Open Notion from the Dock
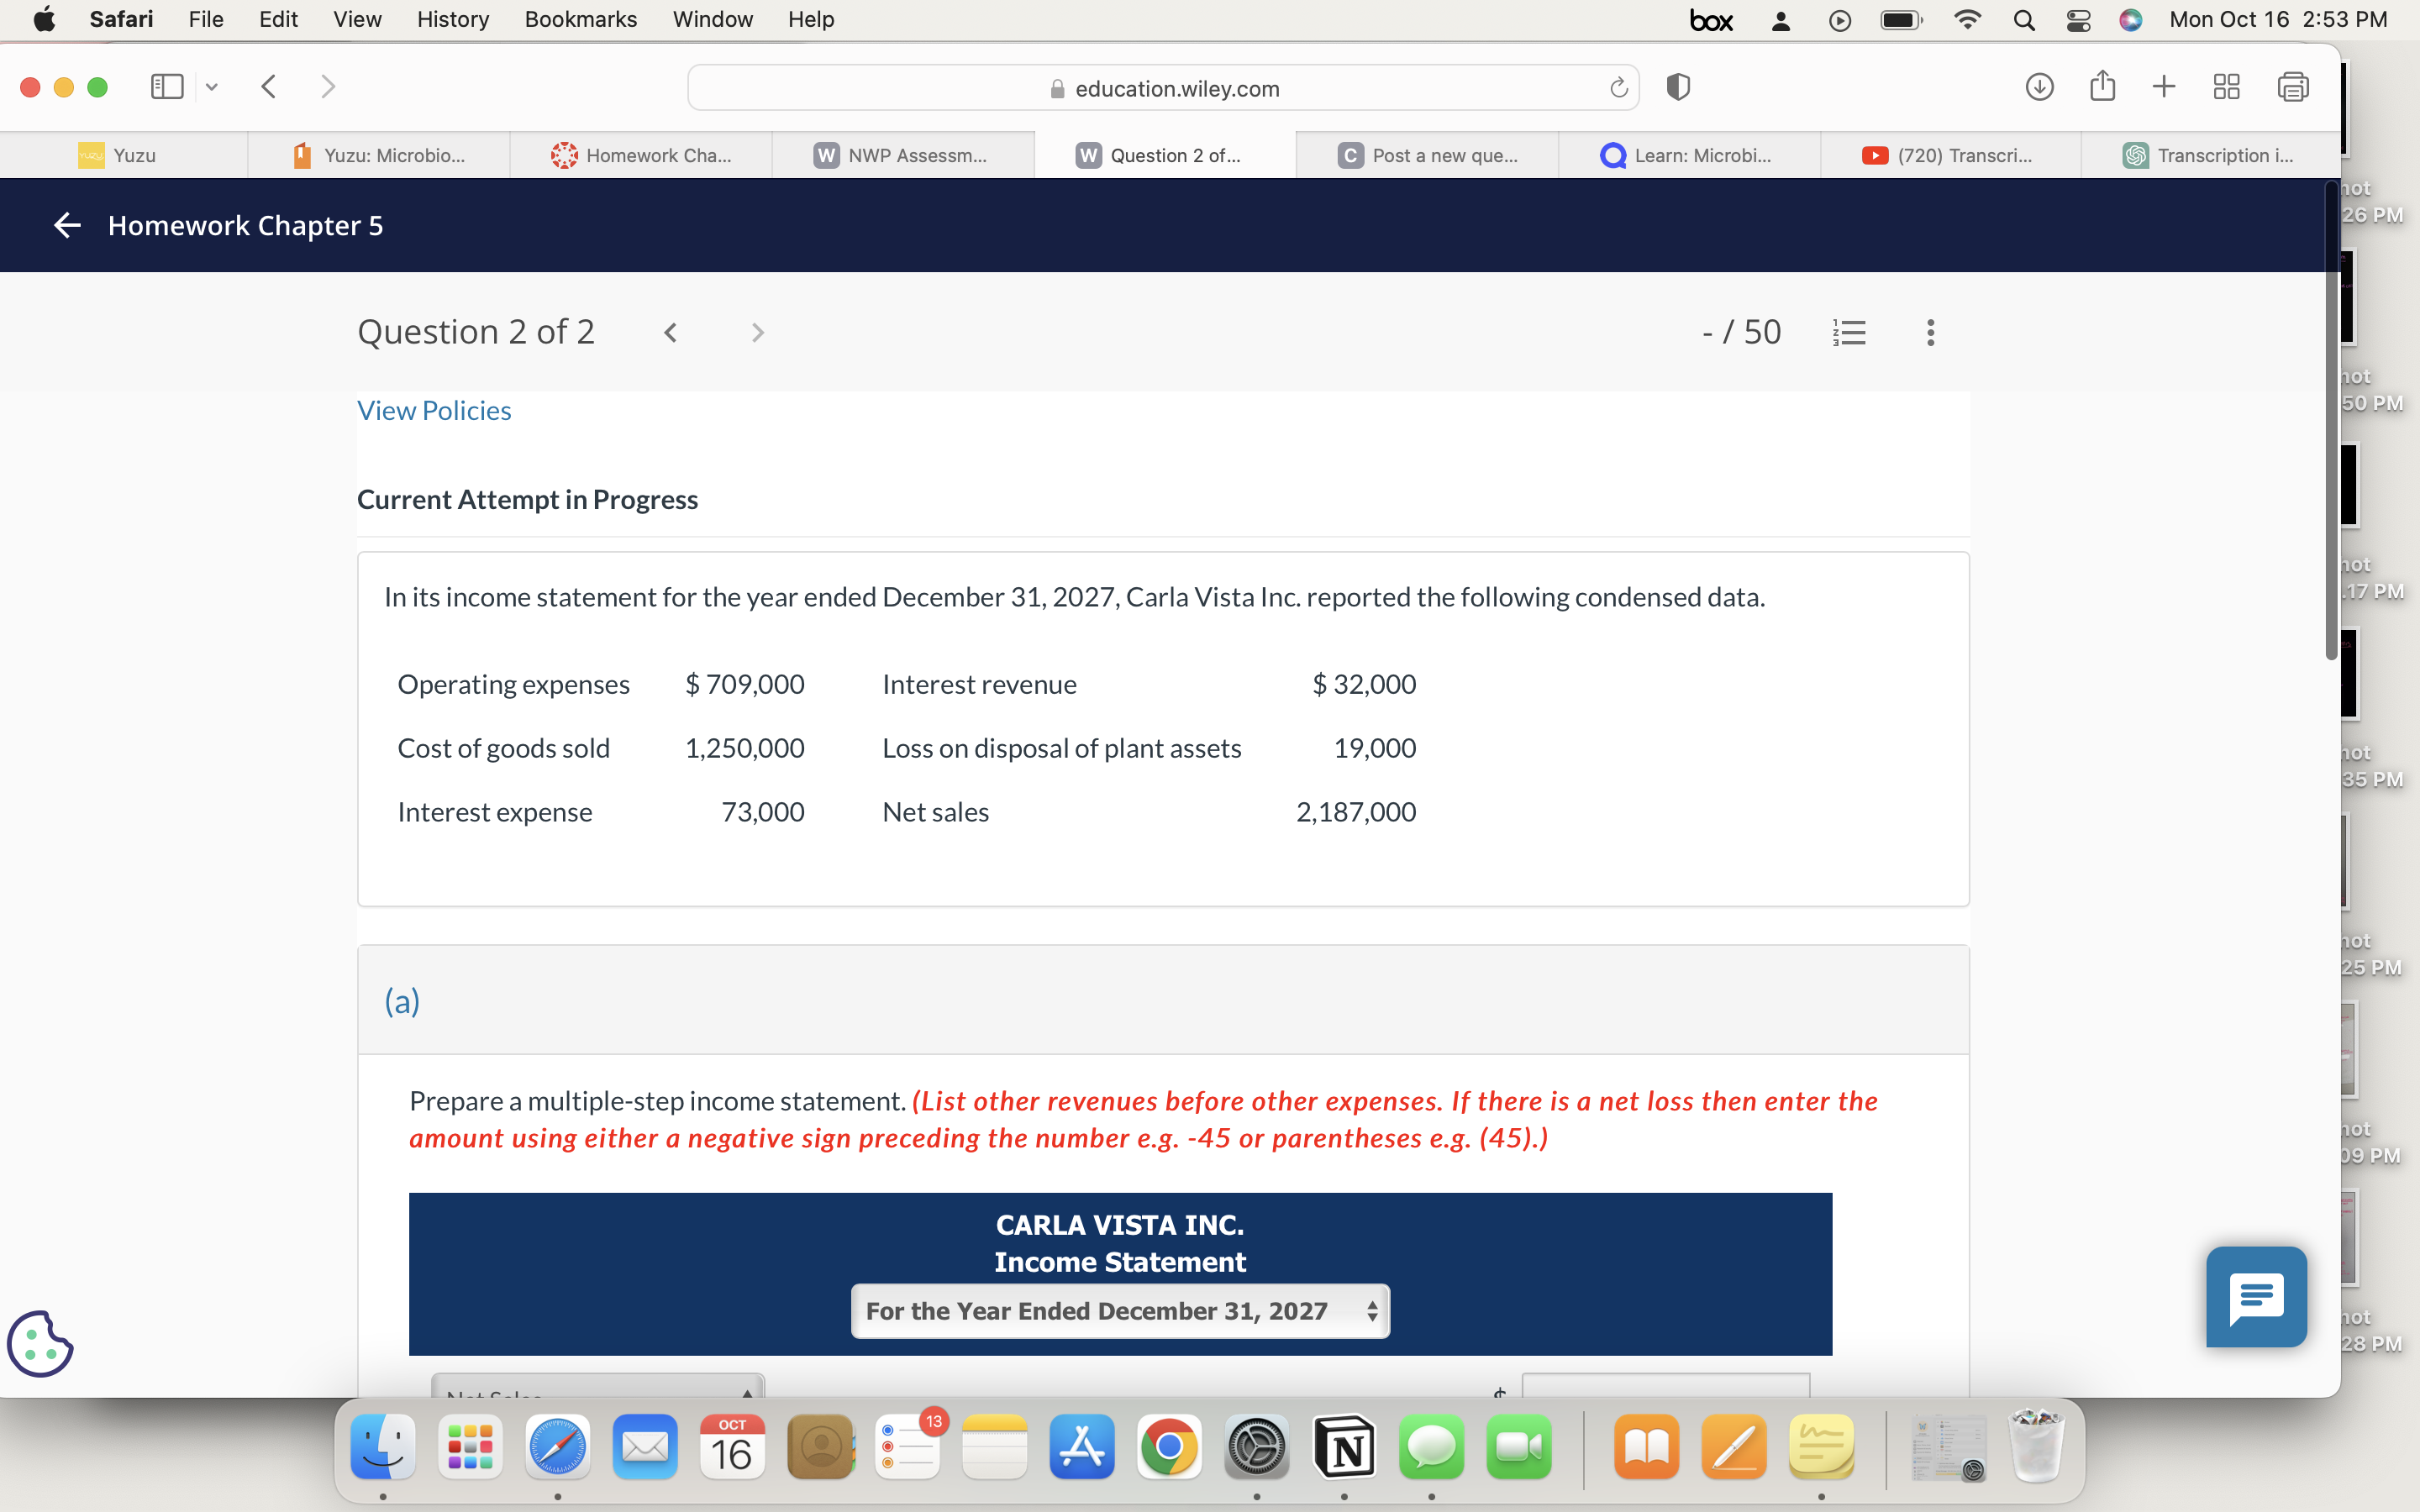The width and height of the screenshot is (2420, 1512). tap(1344, 1447)
